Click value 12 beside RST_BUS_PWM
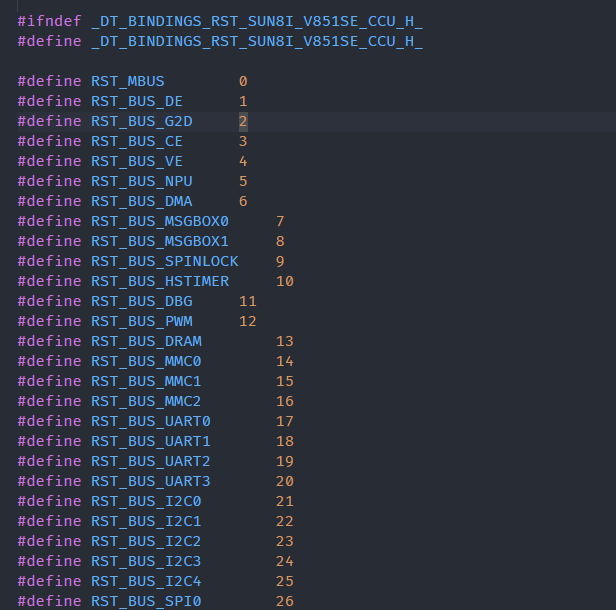 [248, 322]
